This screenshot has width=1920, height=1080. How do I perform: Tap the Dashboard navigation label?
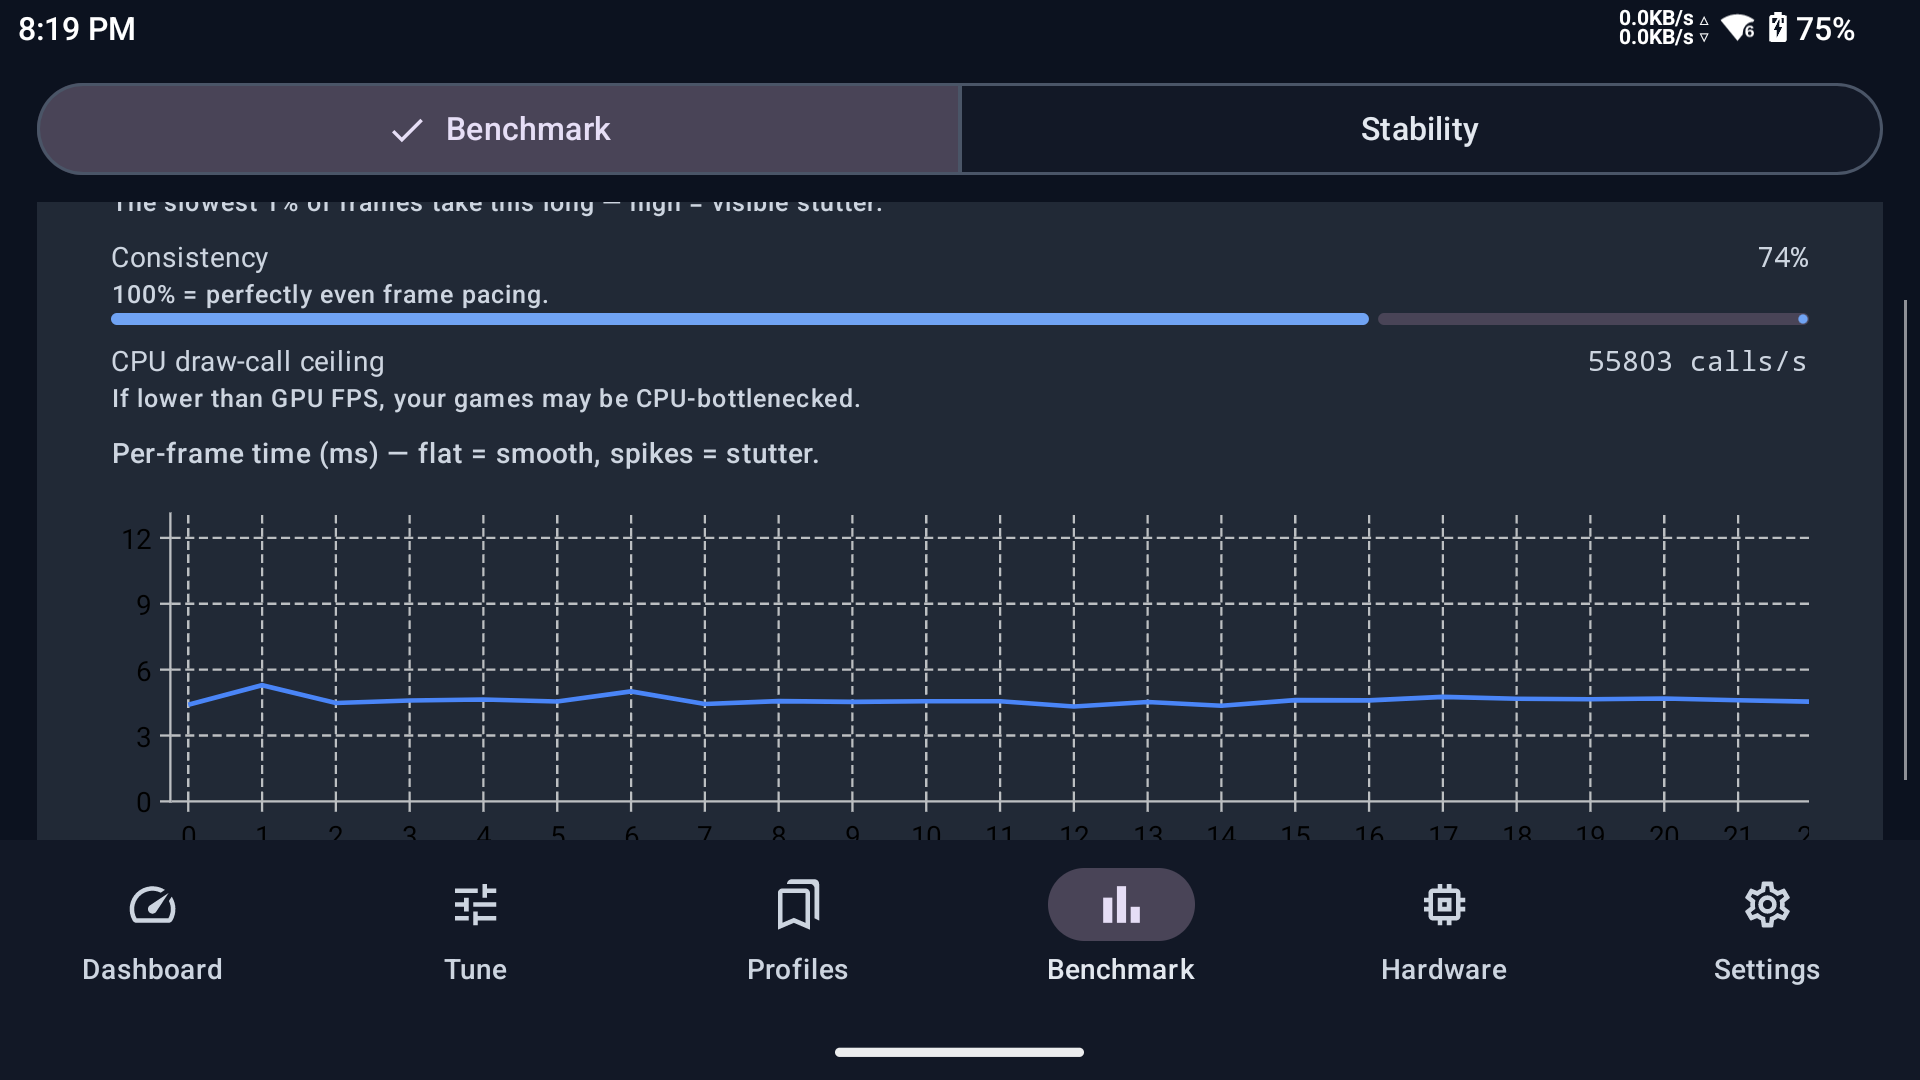click(152, 969)
